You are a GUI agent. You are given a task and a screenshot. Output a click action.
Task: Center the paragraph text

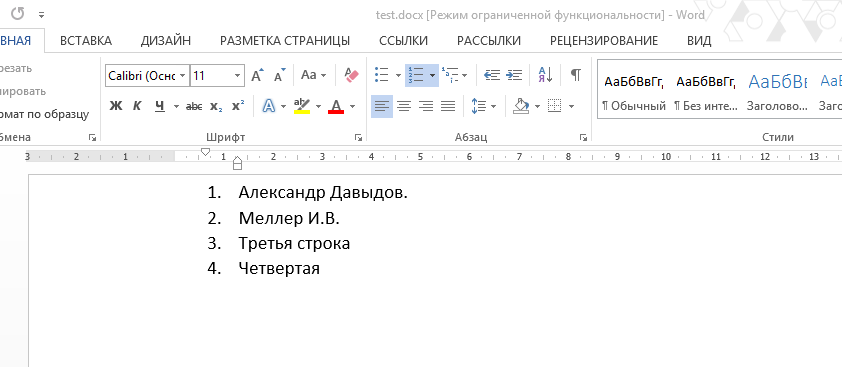(404, 106)
